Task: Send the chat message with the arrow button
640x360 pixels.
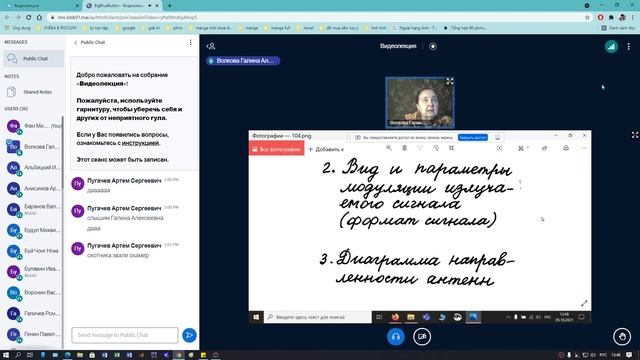Action: pyautogui.click(x=189, y=335)
